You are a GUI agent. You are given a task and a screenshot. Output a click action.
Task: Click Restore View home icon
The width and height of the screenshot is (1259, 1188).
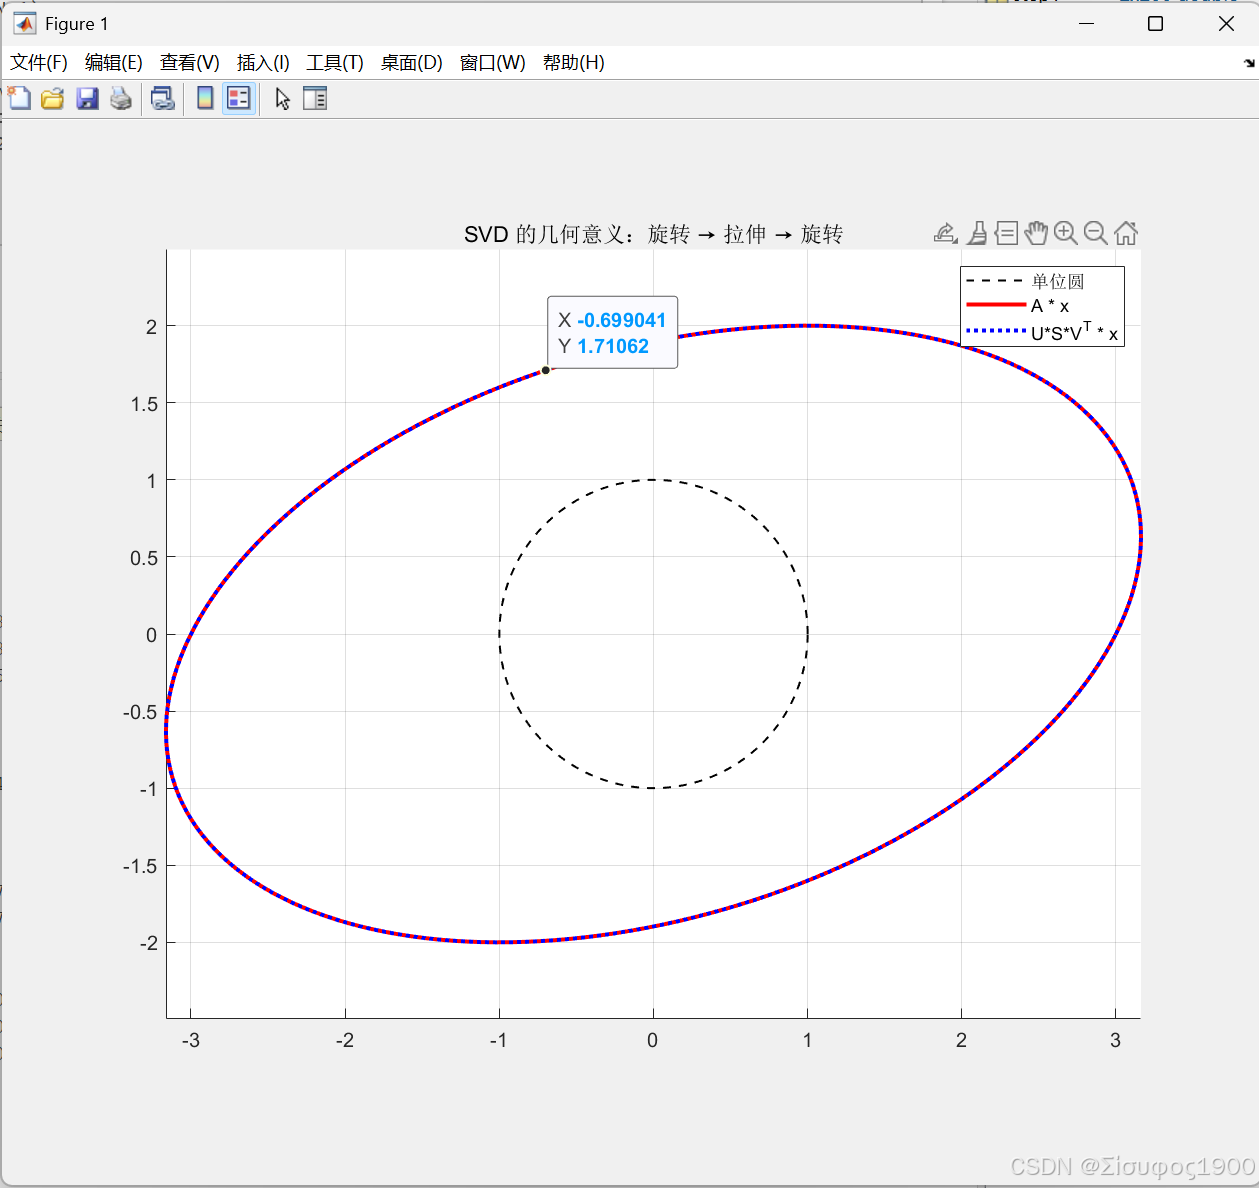tap(1125, 233)
